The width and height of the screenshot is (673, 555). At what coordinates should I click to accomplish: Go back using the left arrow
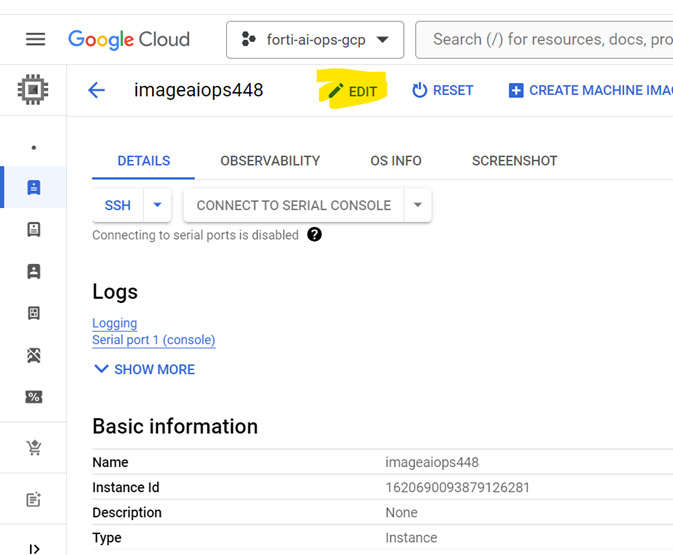point(96,90)
